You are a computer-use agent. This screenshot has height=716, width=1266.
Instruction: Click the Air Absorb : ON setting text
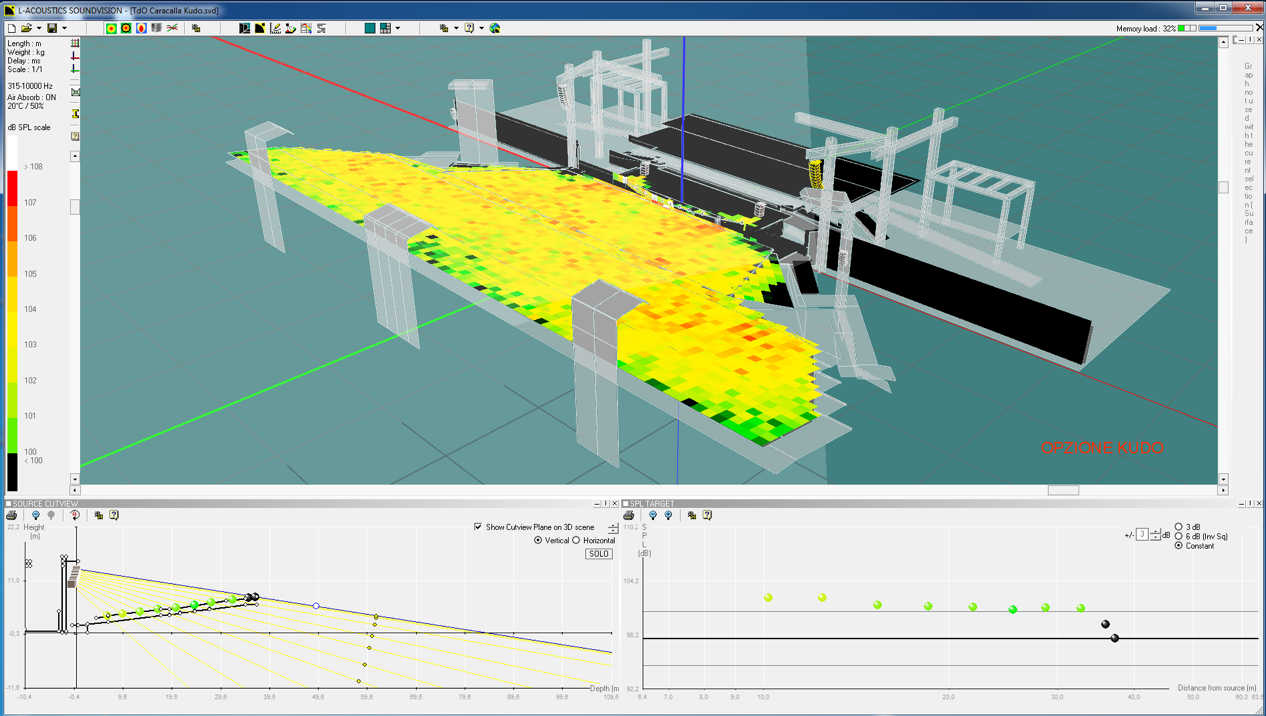(x=31, y=97)
